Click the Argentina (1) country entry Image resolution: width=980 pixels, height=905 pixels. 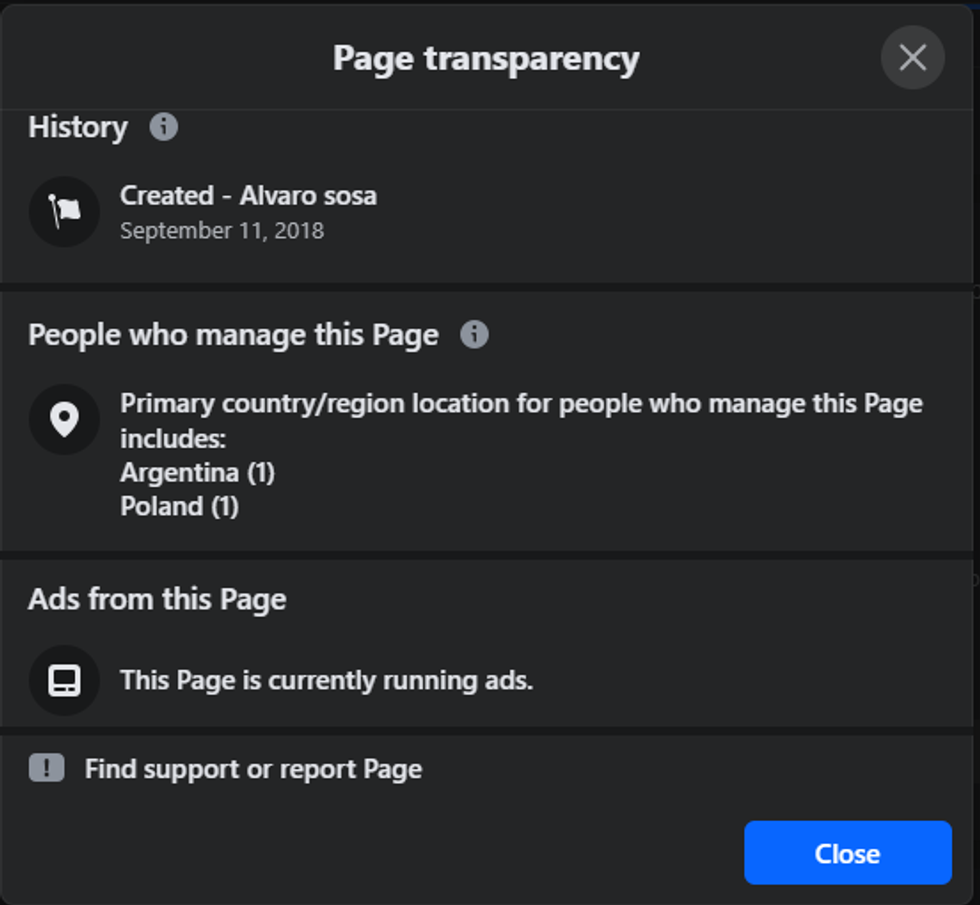(x=197, y=472)
